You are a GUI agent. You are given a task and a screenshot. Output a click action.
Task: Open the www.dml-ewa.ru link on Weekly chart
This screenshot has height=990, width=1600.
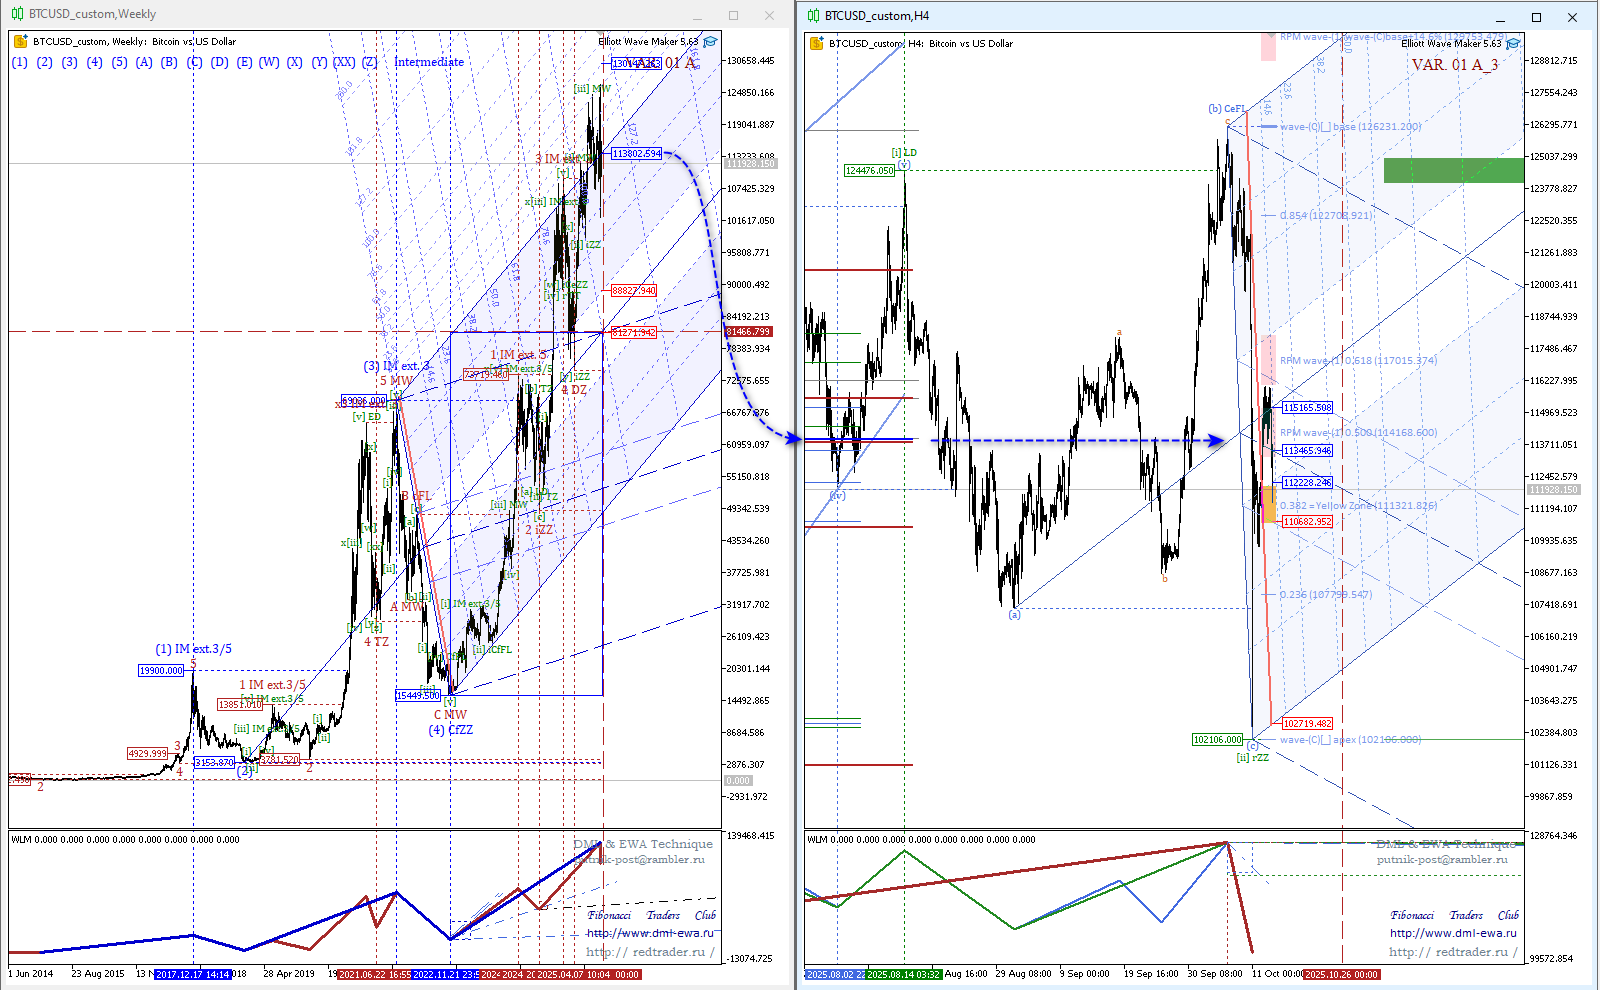point(650,933)
